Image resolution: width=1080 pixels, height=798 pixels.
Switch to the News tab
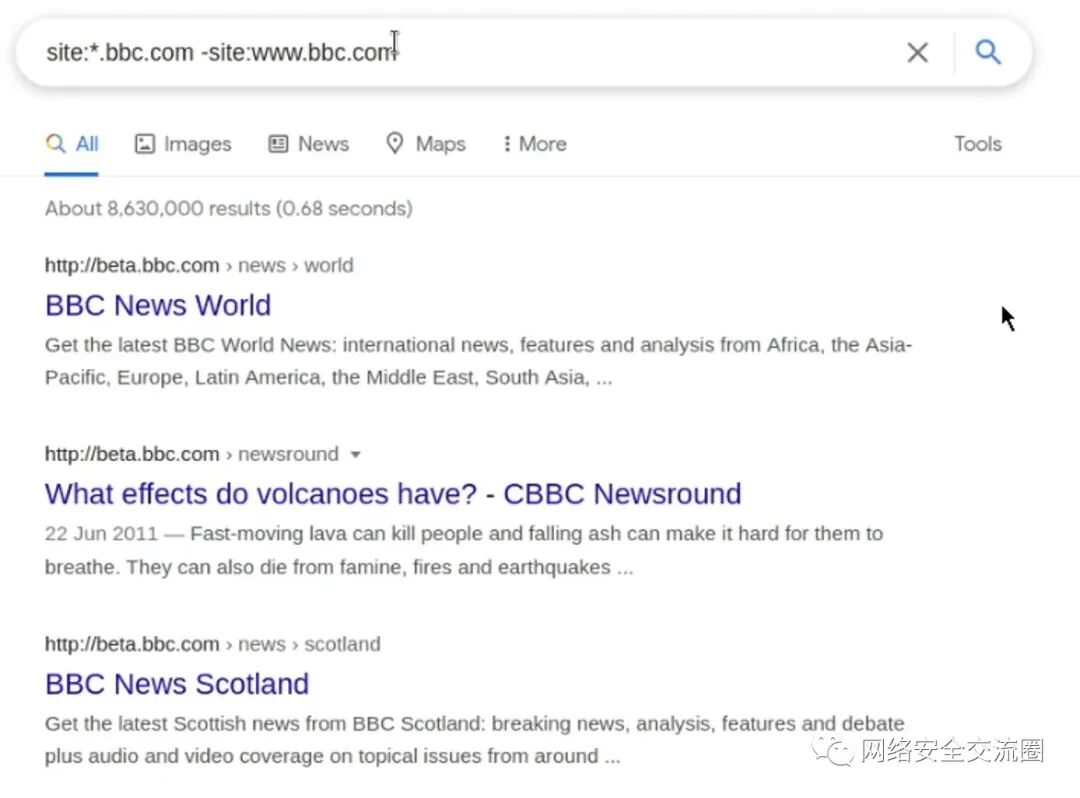click(x=309, y=144)
